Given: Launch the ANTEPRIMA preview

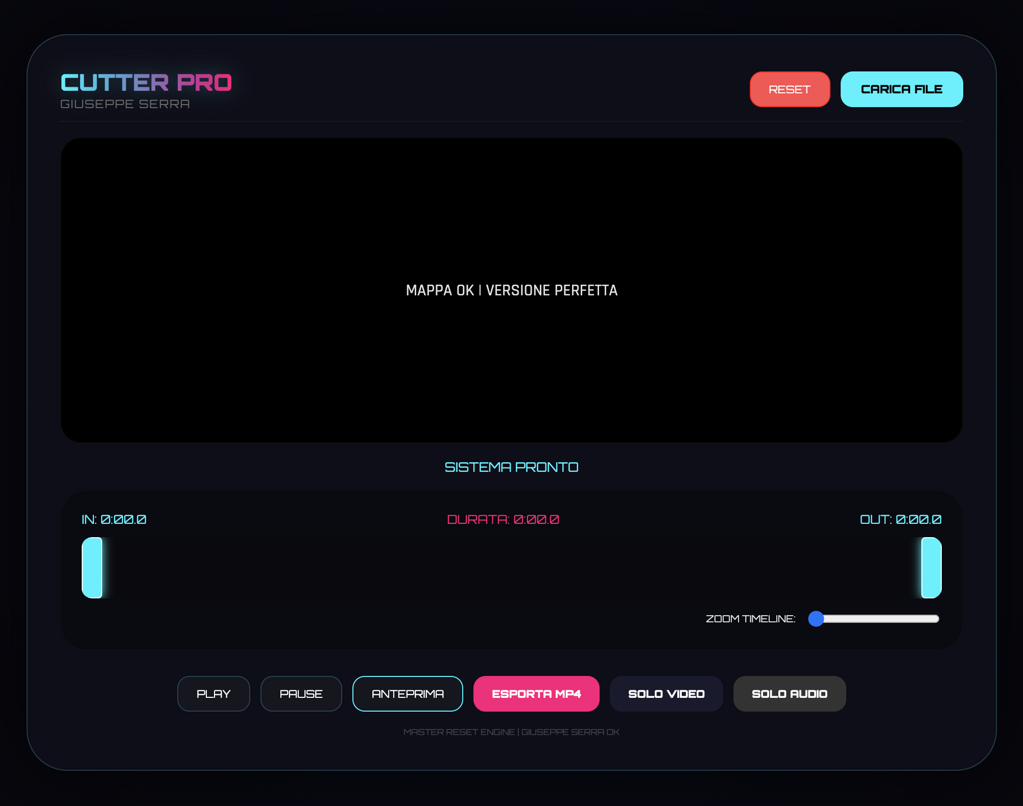Looking at the screenshot, I should coord(408,694).
